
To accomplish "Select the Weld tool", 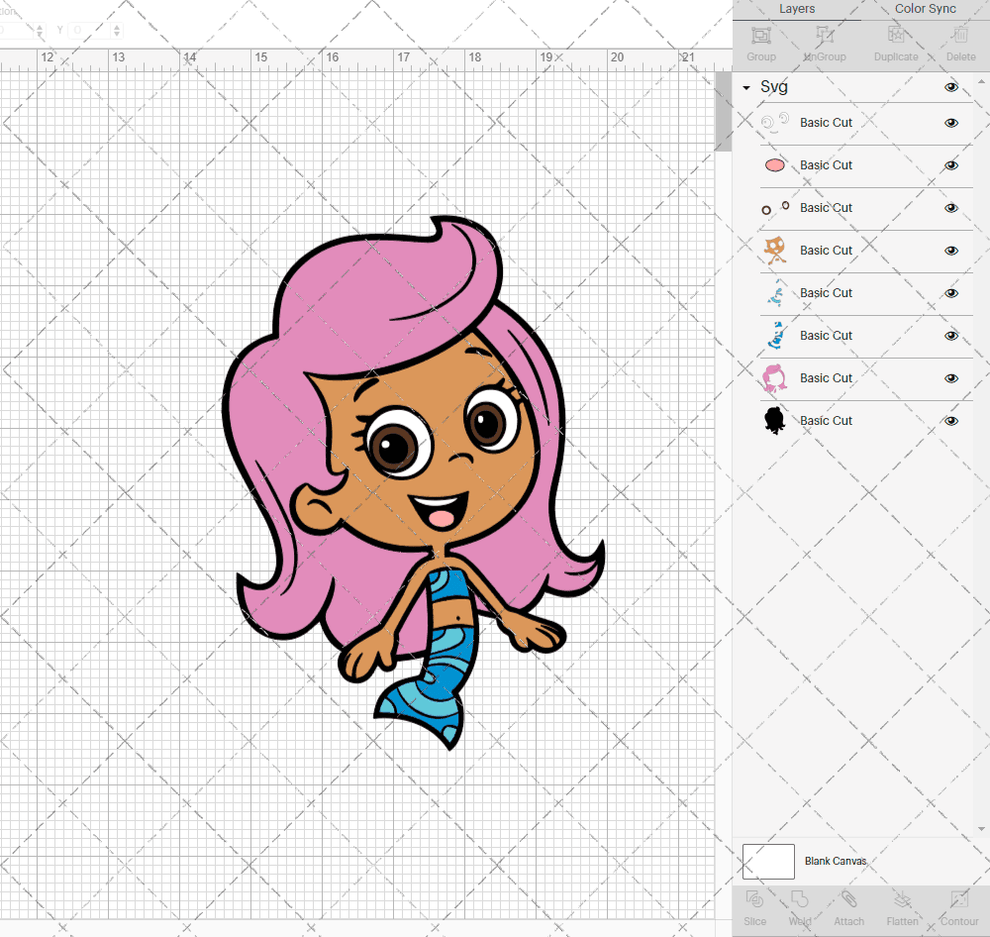I will (x=800, y=908).
